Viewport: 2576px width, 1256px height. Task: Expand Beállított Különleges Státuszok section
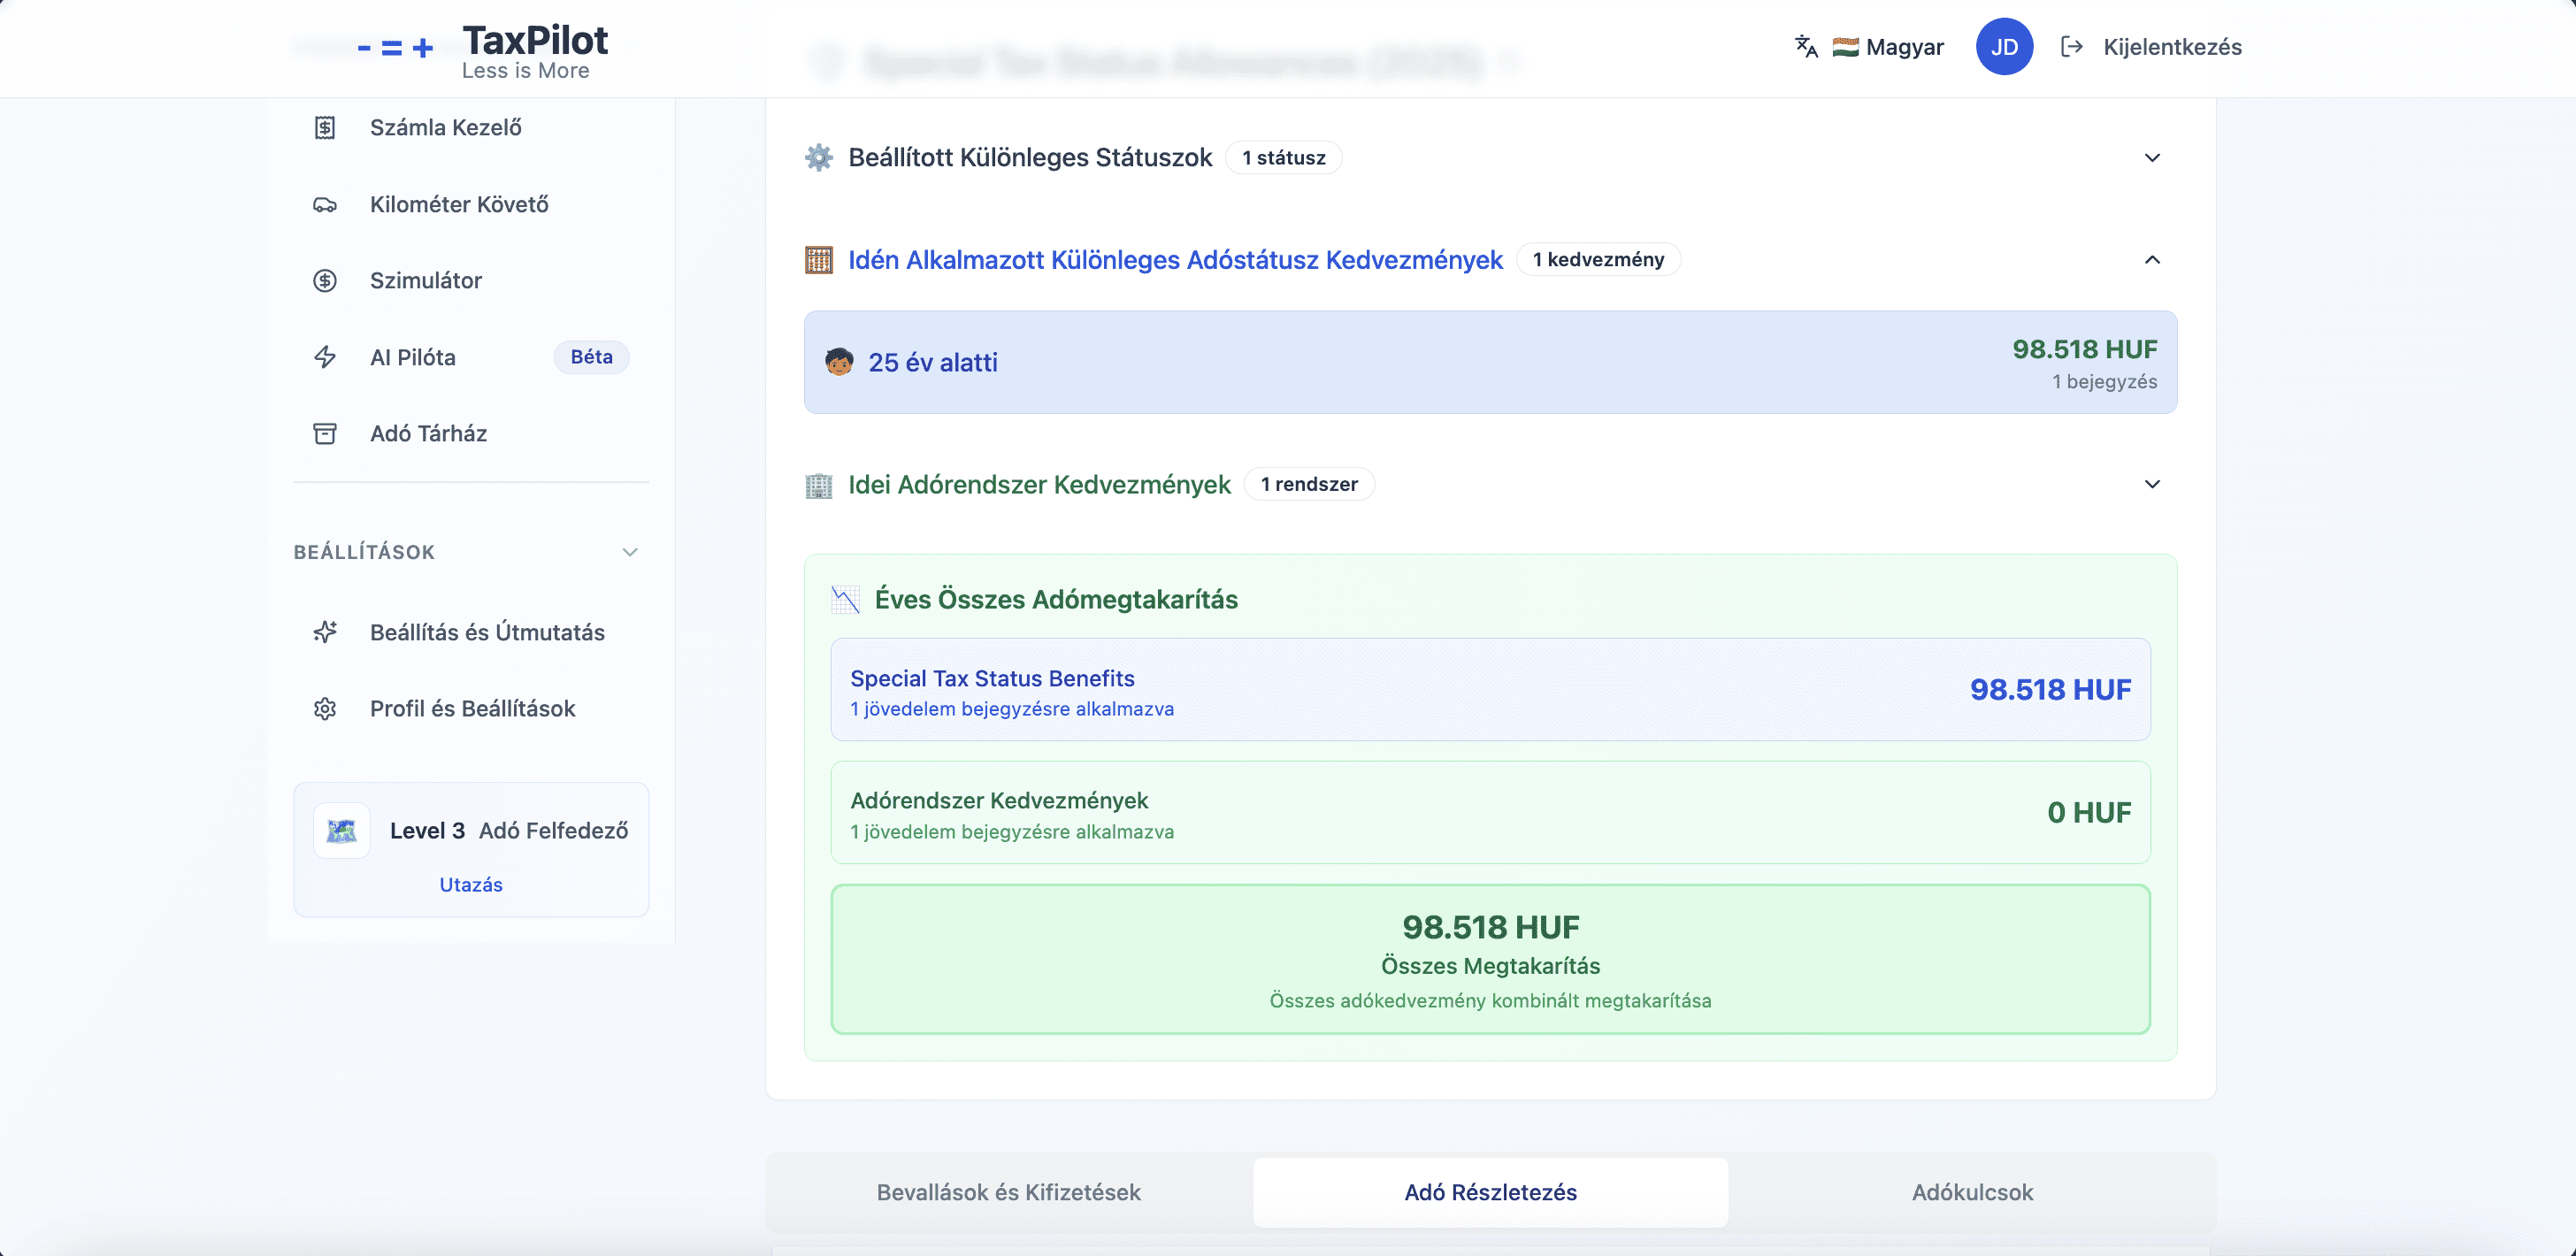coord(2152,158)
